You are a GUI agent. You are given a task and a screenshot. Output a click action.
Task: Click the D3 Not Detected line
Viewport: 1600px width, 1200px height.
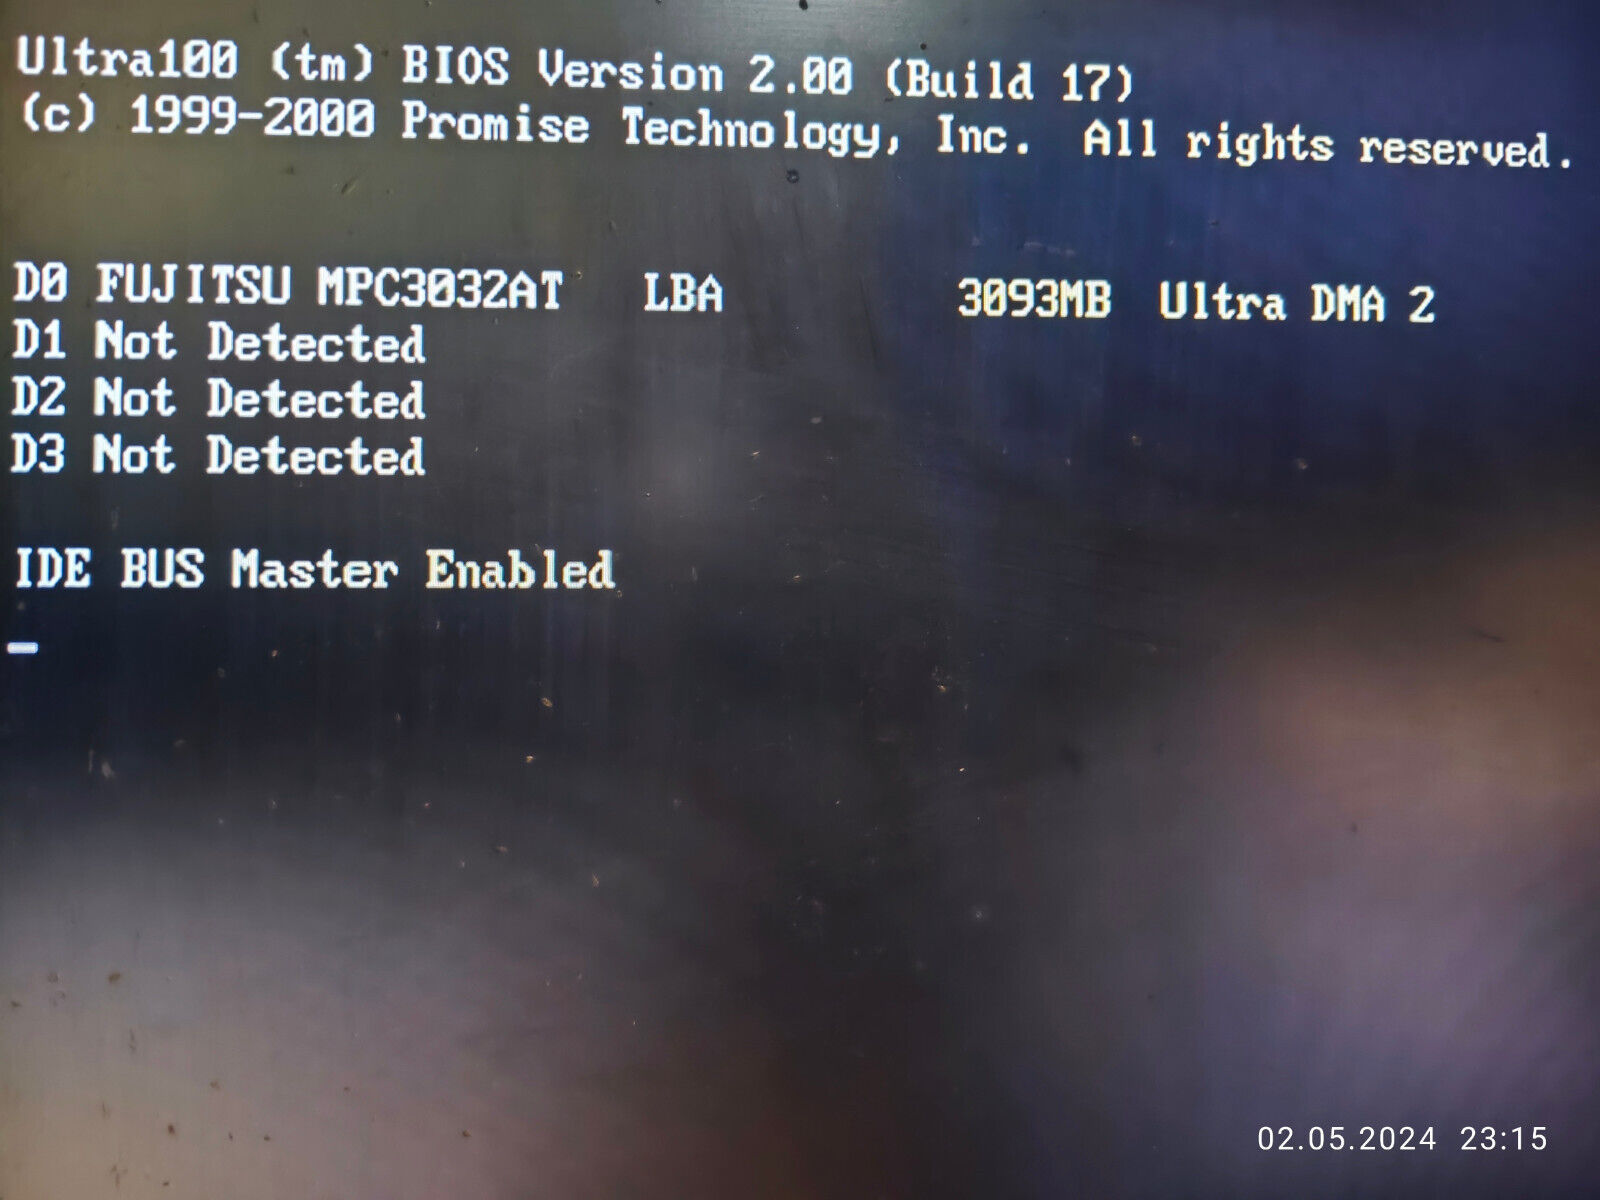click(x=218, y=455)
